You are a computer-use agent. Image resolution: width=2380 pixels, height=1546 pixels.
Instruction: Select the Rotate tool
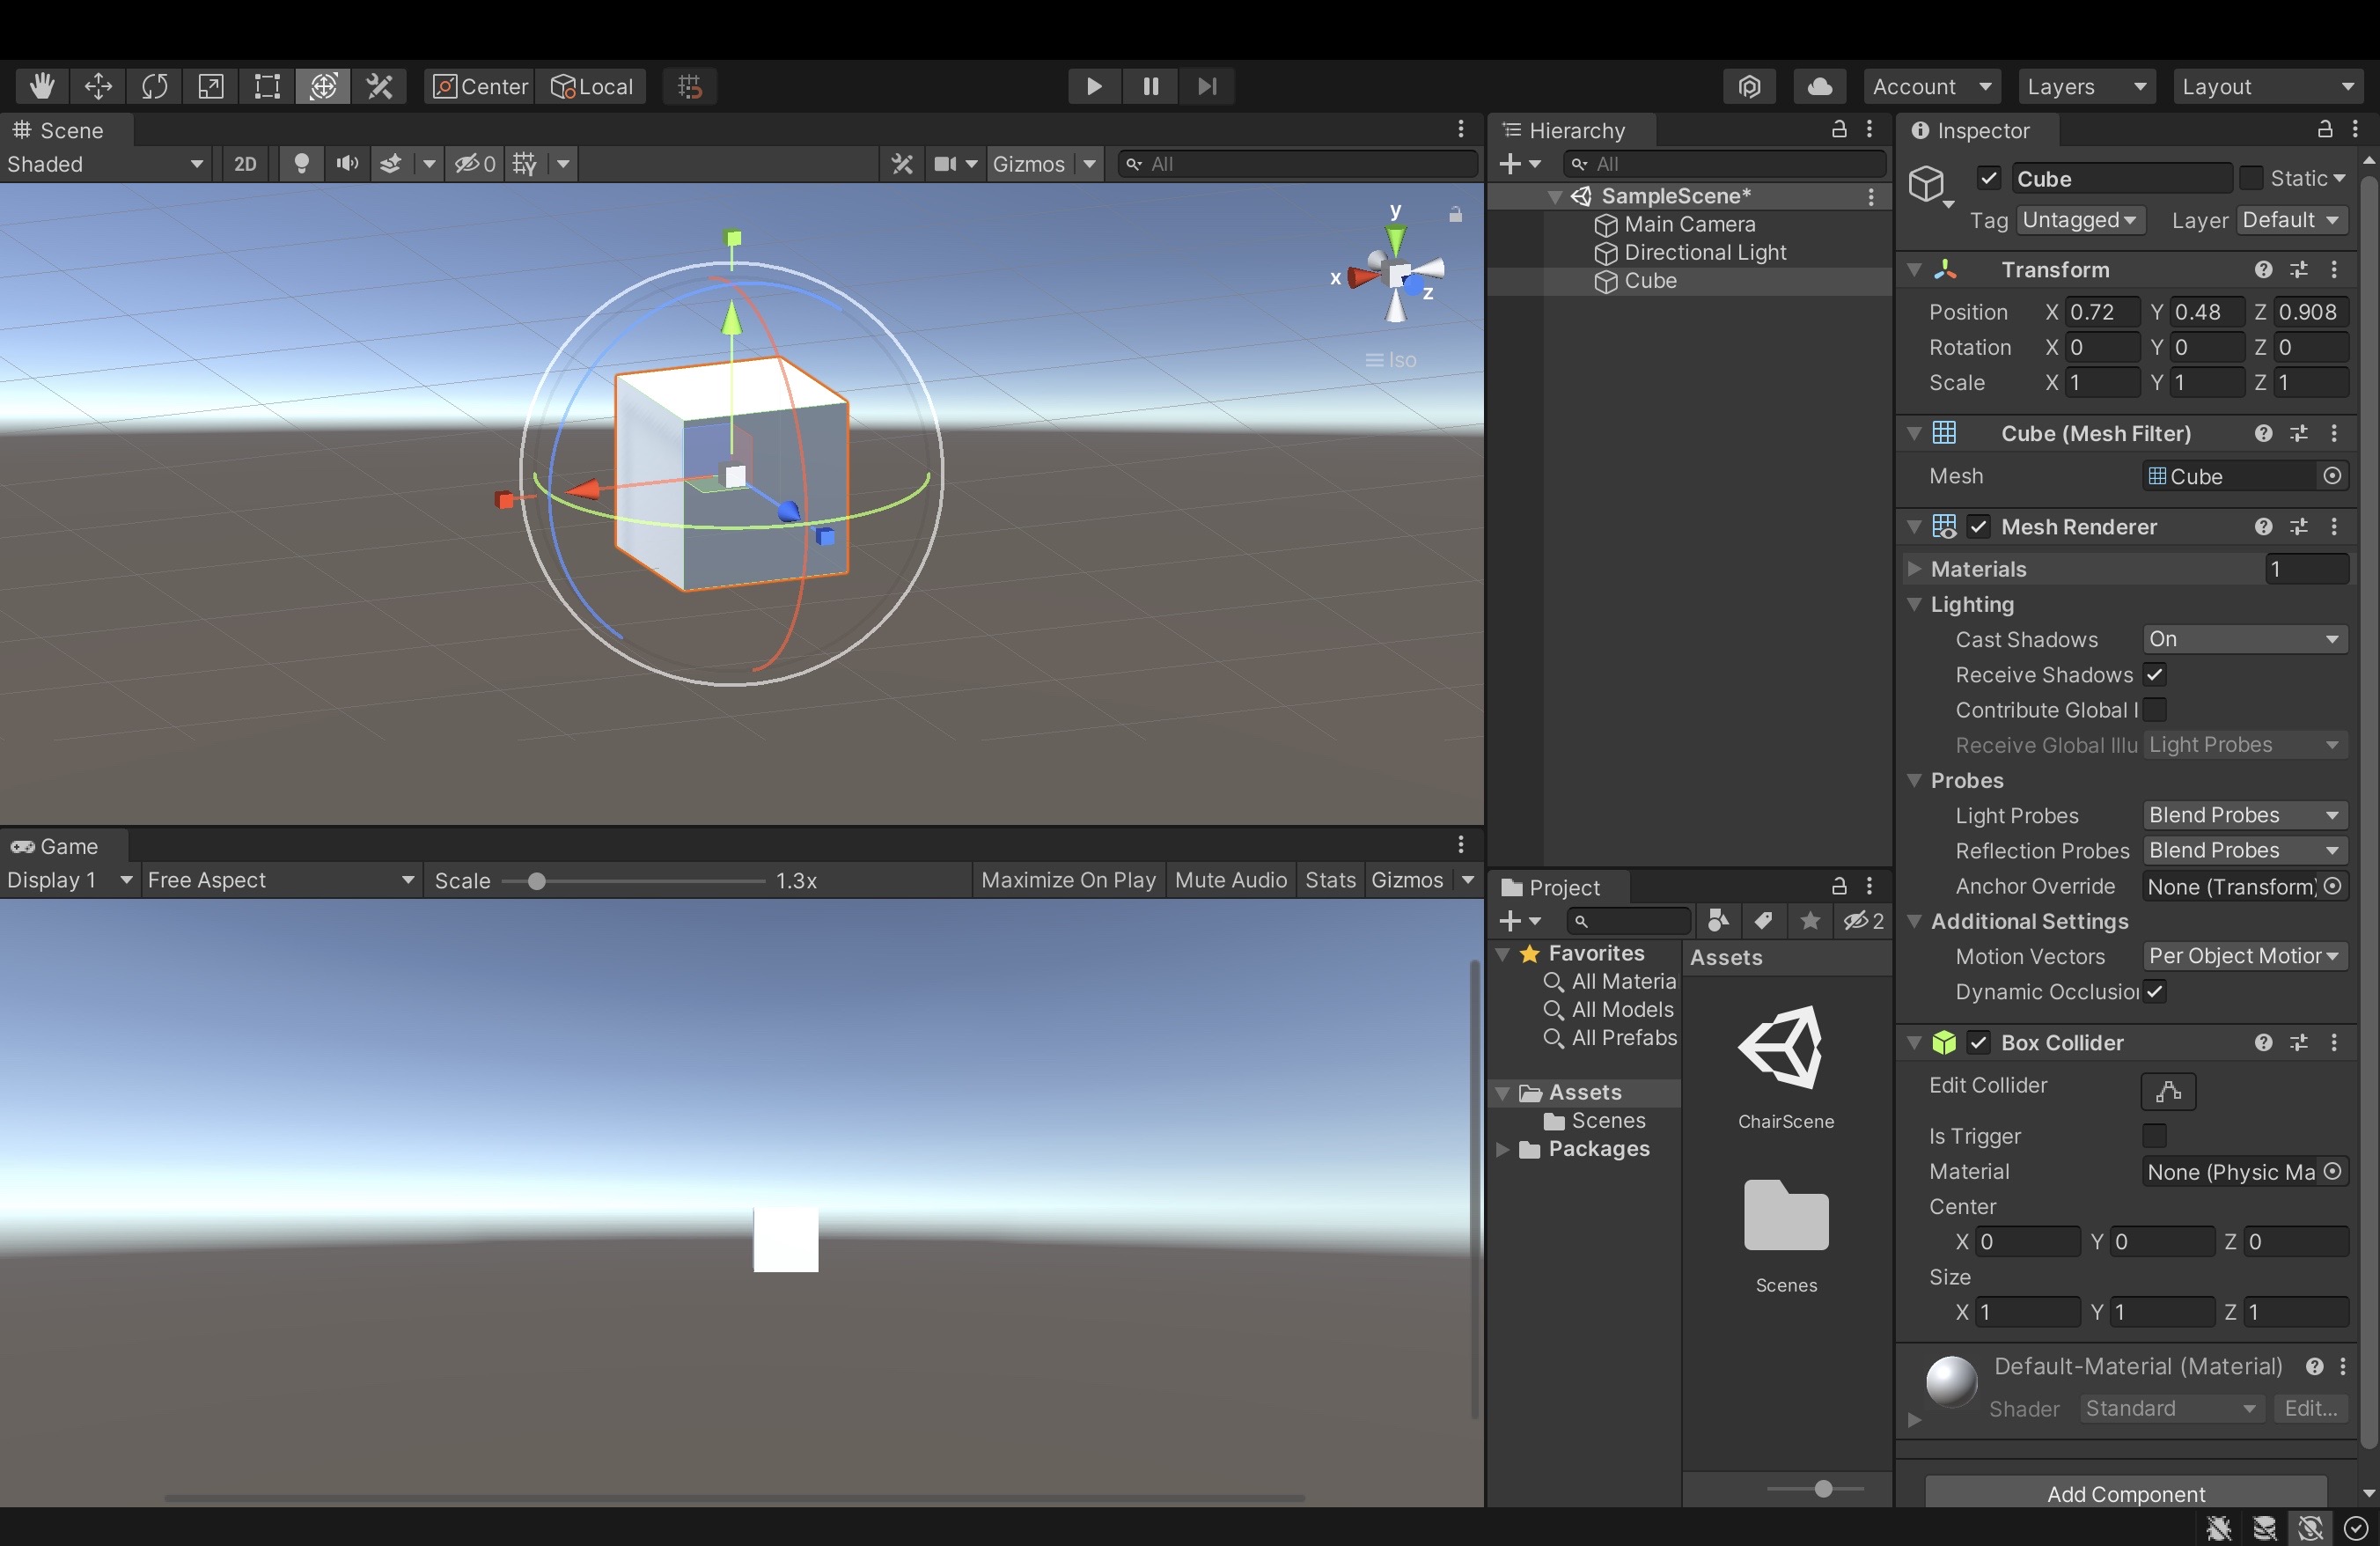tap(154, 86)
